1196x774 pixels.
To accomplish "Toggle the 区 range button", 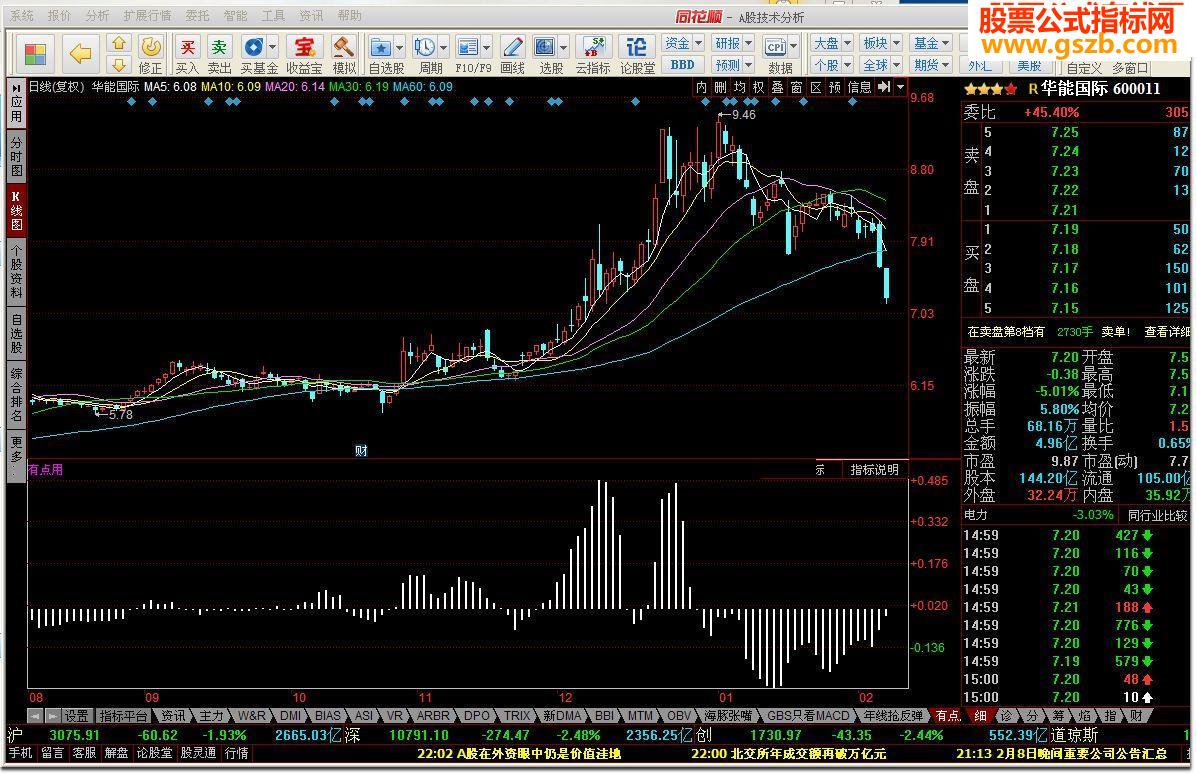I will 815,88.
